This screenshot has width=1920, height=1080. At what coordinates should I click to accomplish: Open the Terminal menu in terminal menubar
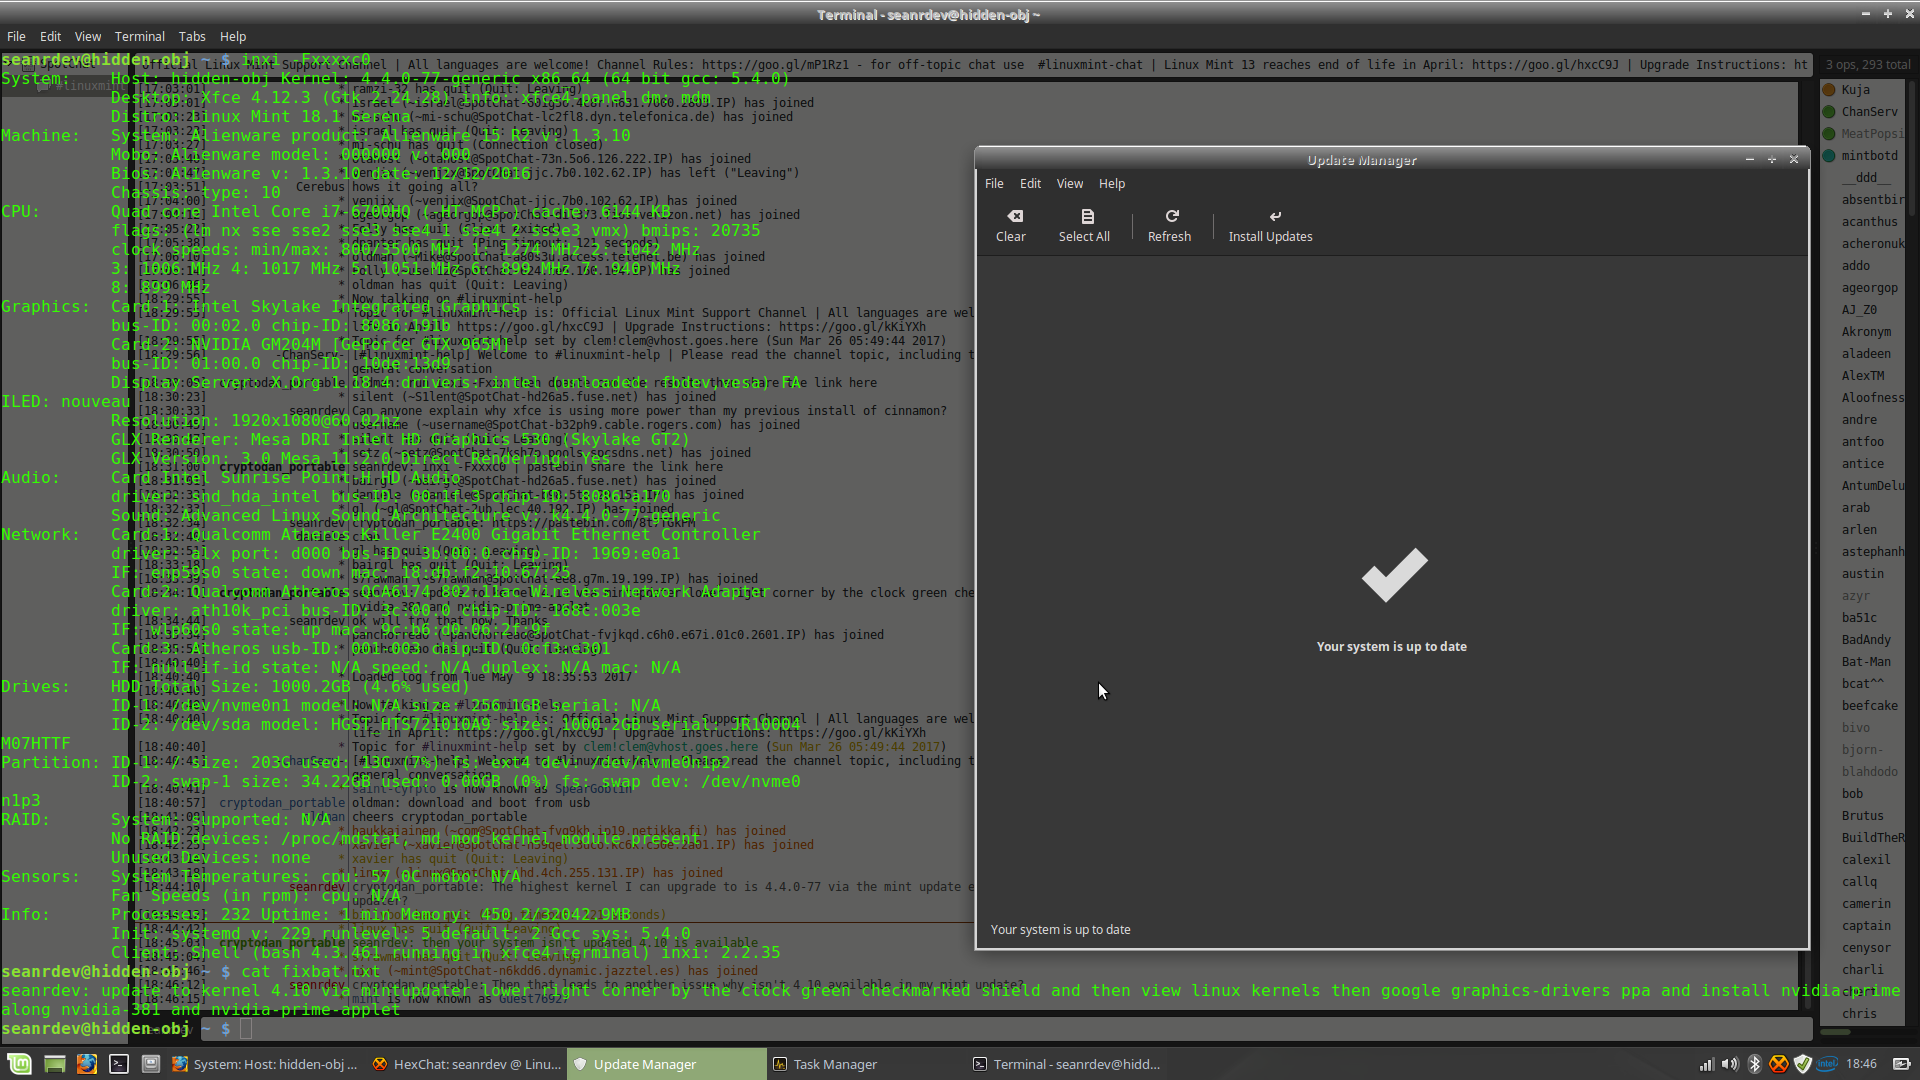click(139, 36)
